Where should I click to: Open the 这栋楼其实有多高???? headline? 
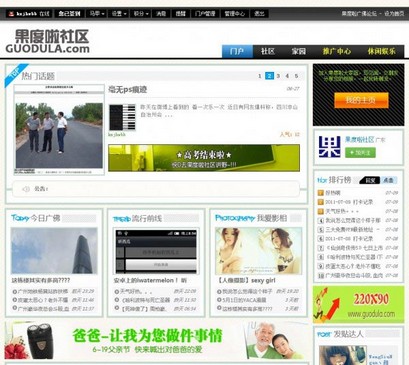coord(41,281)
